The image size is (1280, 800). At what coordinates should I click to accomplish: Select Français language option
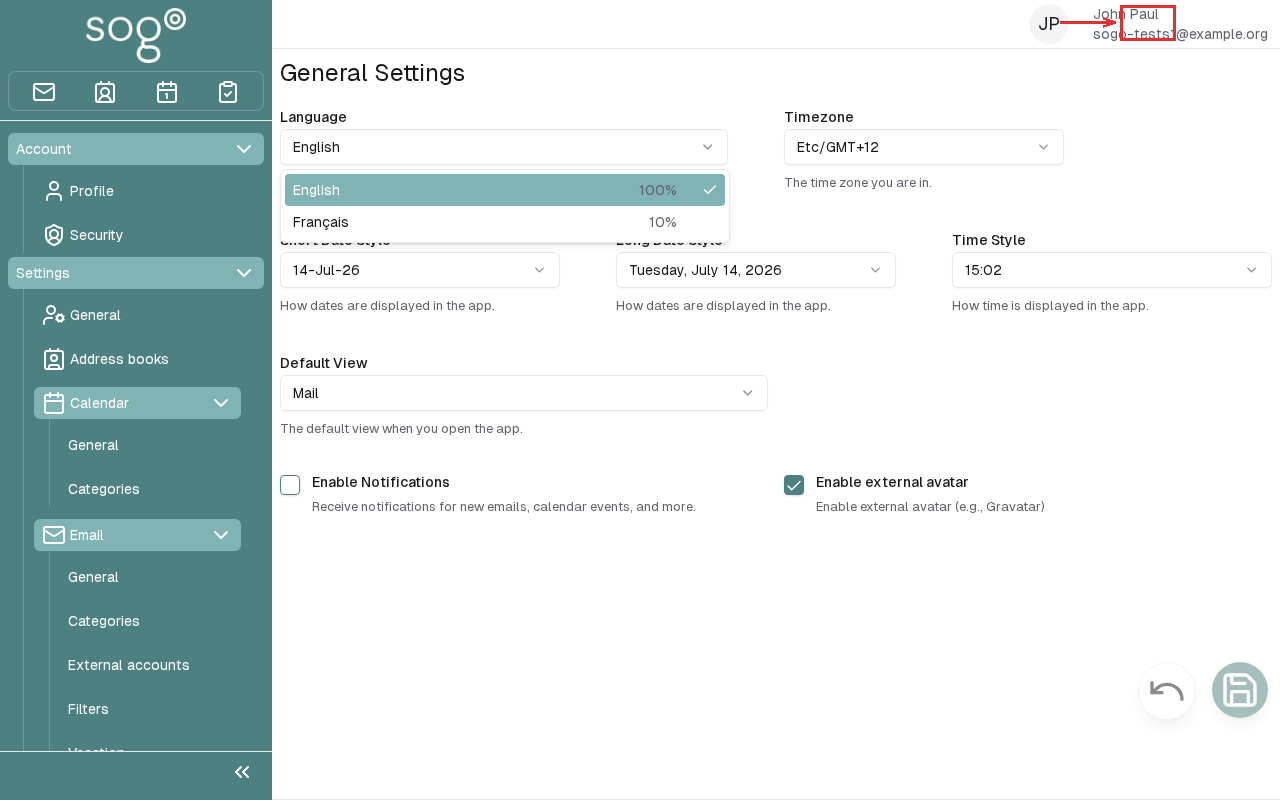point(505,222)
